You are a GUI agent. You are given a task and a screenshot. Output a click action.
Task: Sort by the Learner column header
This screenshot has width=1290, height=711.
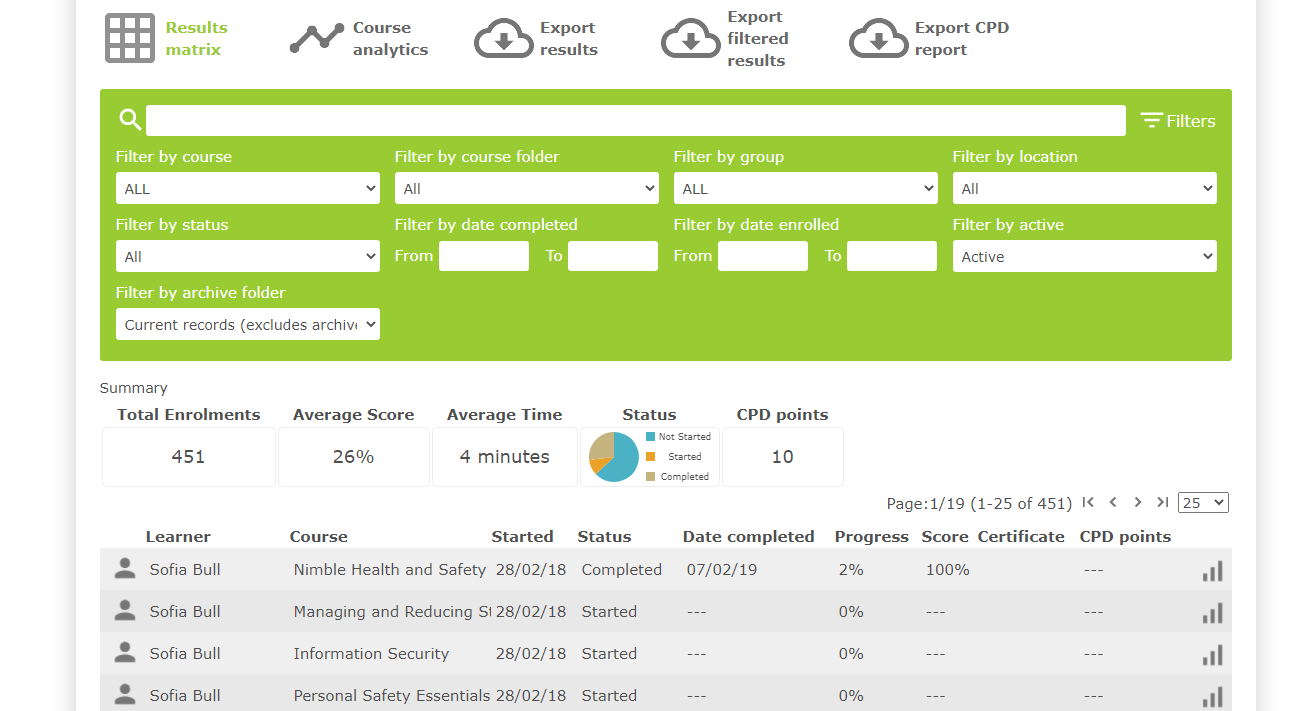tap(178, 536)
